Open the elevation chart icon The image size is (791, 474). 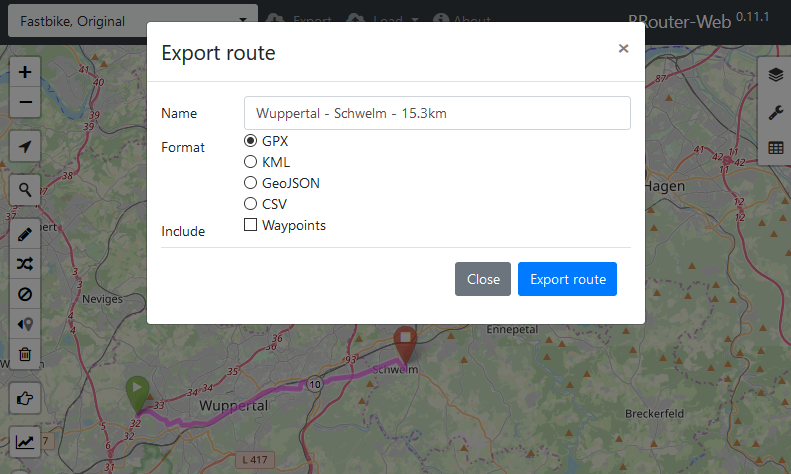pos(25,441)
